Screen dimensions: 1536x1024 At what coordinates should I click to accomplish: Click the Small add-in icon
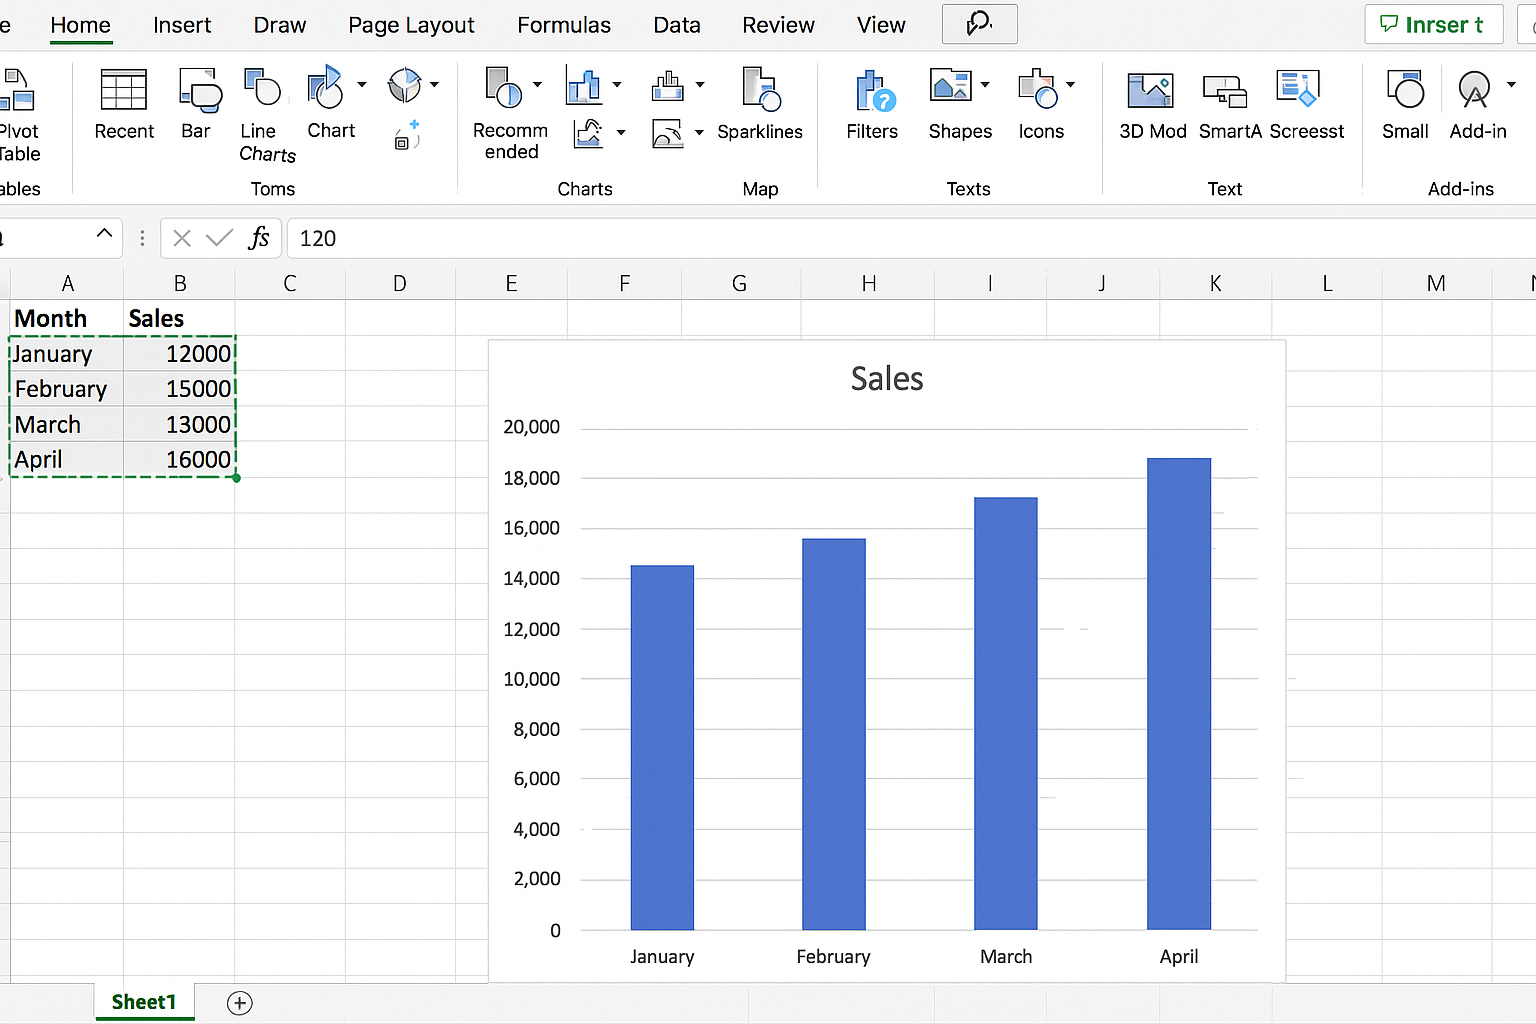pyautogui.click(x=1405, y=89)
